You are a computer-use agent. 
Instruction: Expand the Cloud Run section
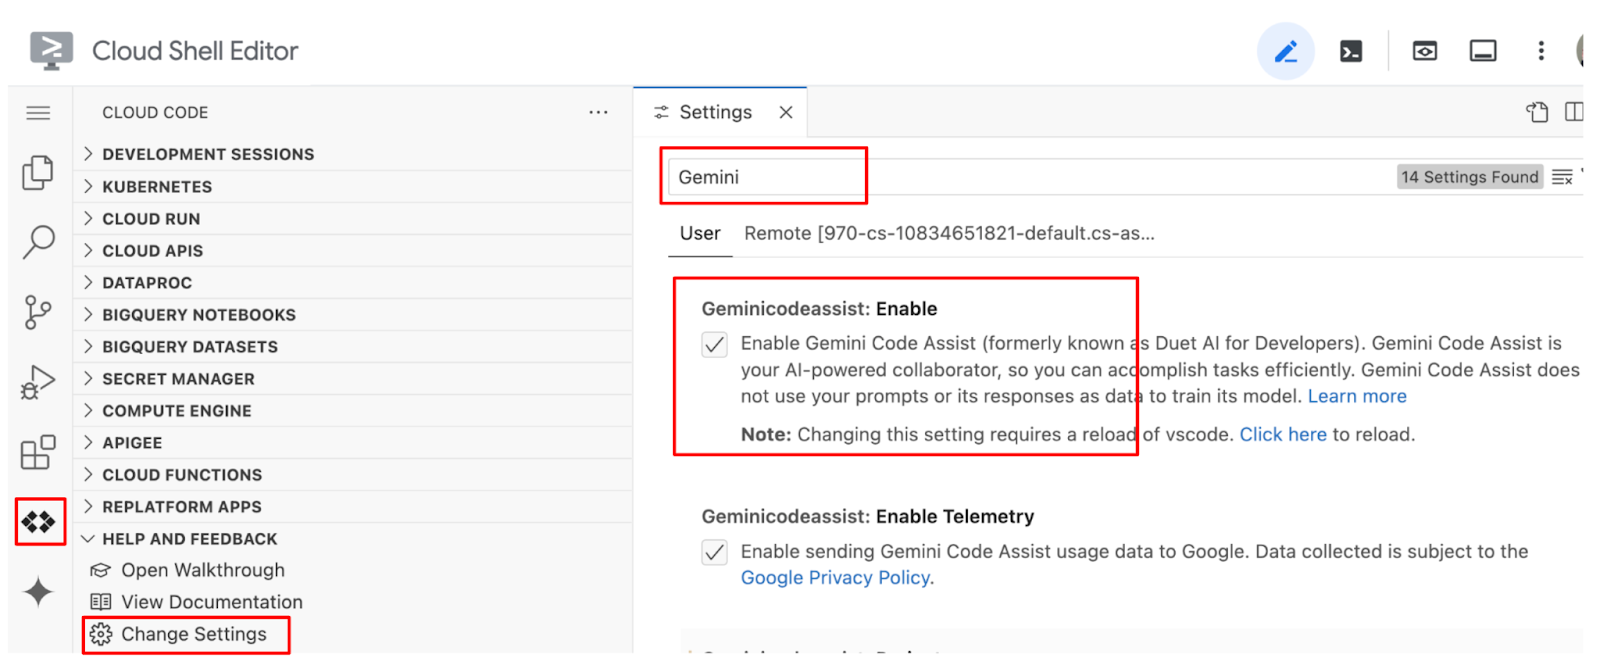151,219
